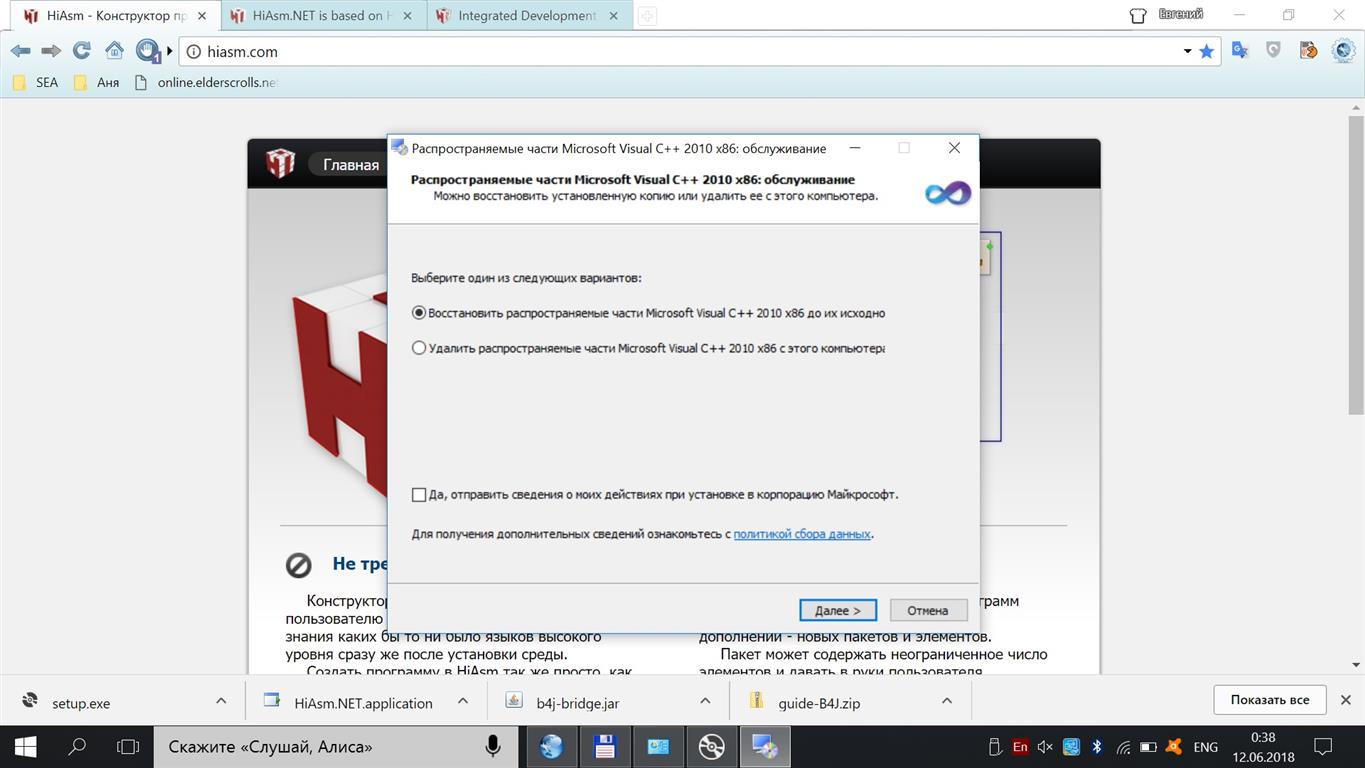Open the disc-shaped app on the taskbar

click(x=711, y=746)
